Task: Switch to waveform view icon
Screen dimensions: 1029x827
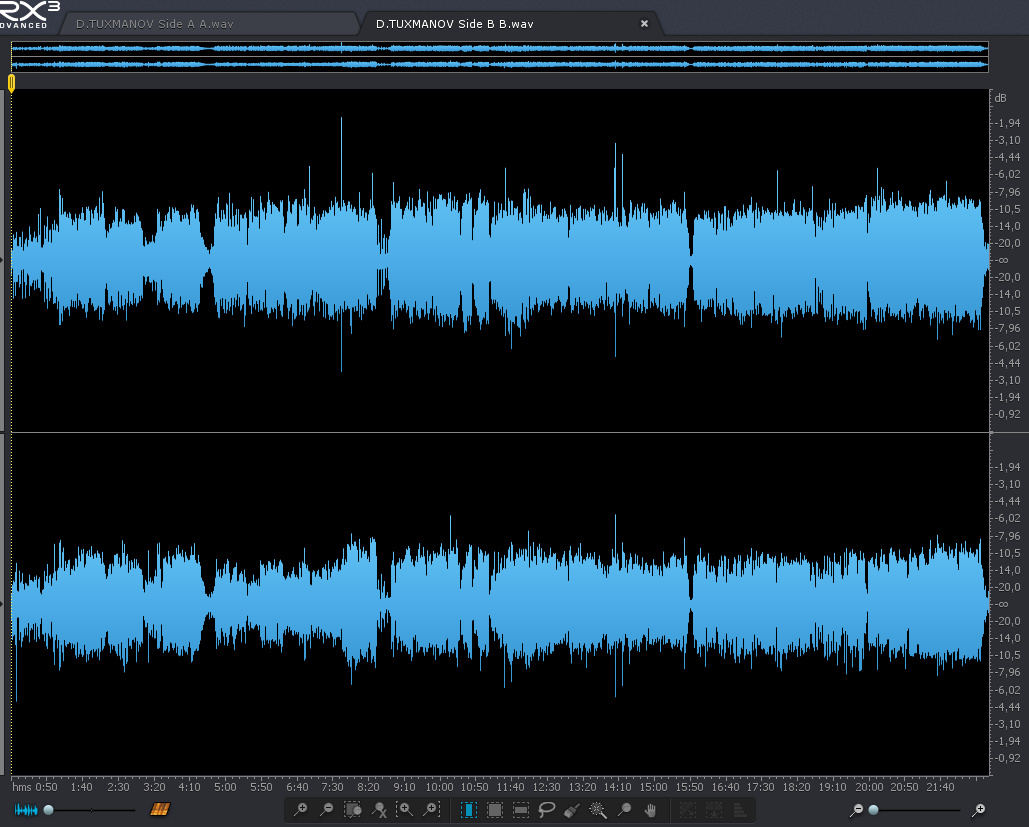Action: coord(26,809)
